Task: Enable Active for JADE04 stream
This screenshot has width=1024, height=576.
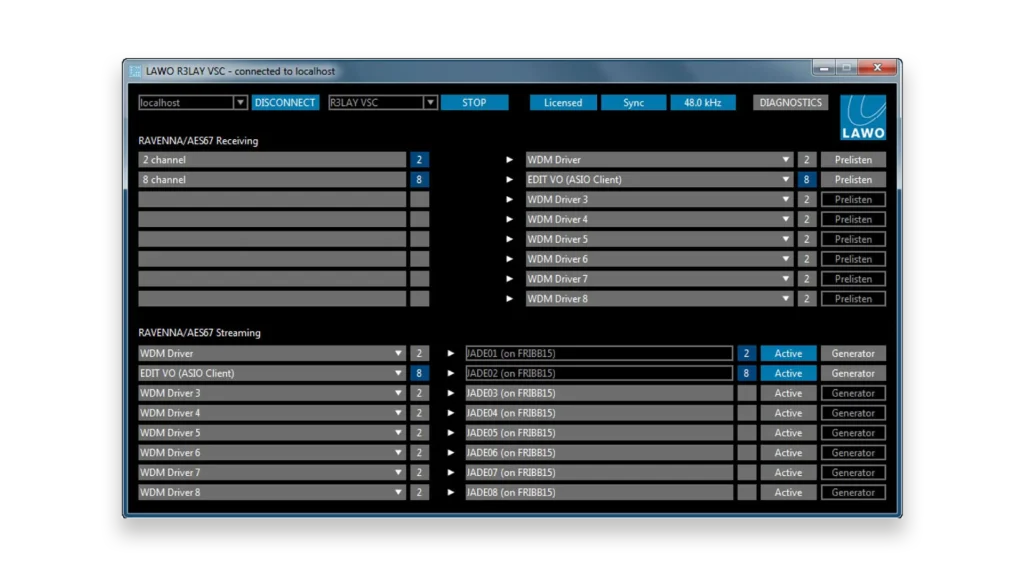Action: point(788,413)
